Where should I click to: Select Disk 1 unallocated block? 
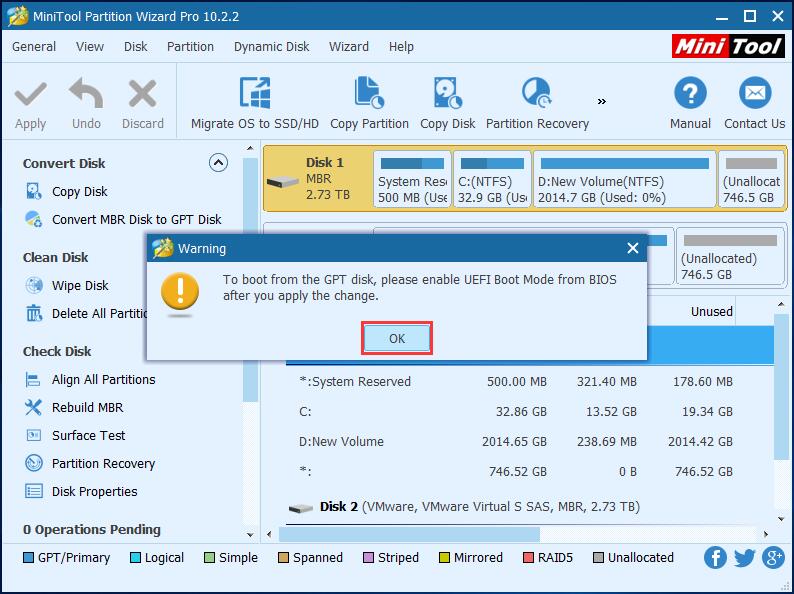pos(751,179)
